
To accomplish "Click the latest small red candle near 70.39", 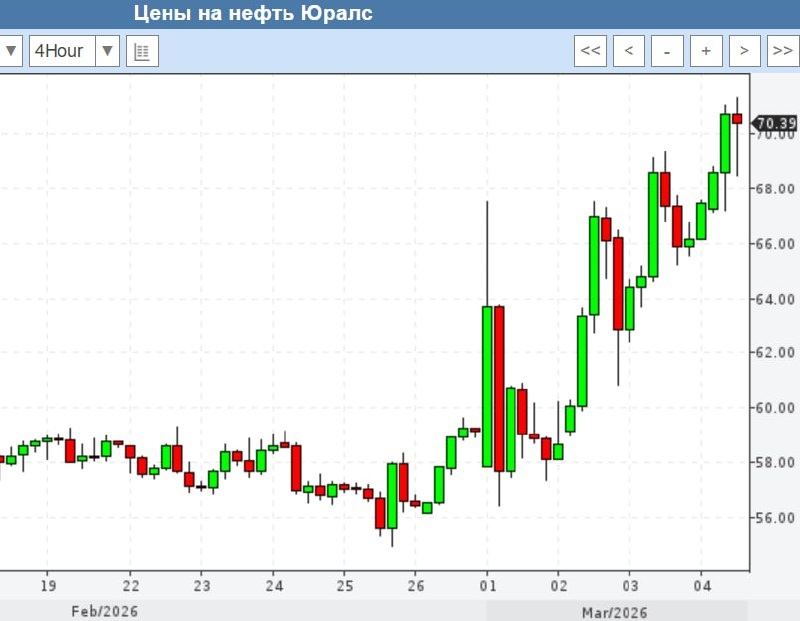I will pyautogui.click(x=737, y=118).
